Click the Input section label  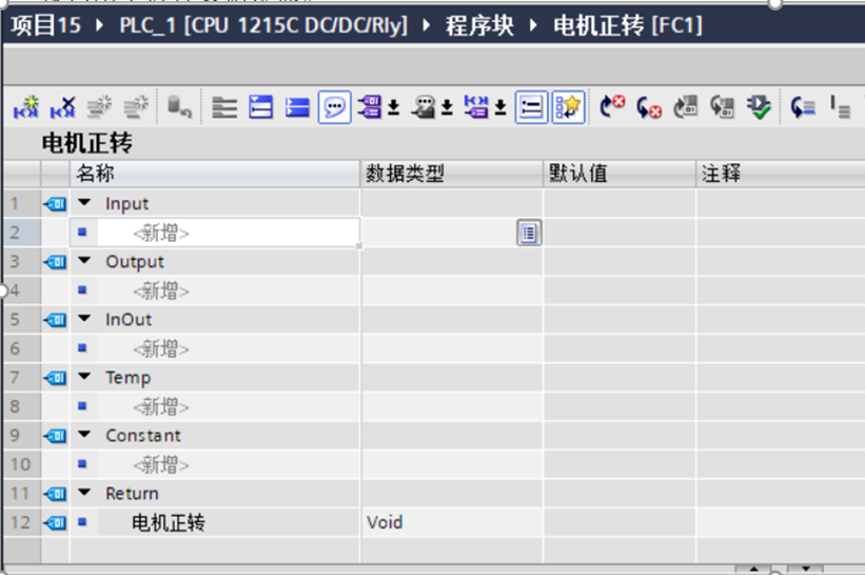[x=127, y=204]
